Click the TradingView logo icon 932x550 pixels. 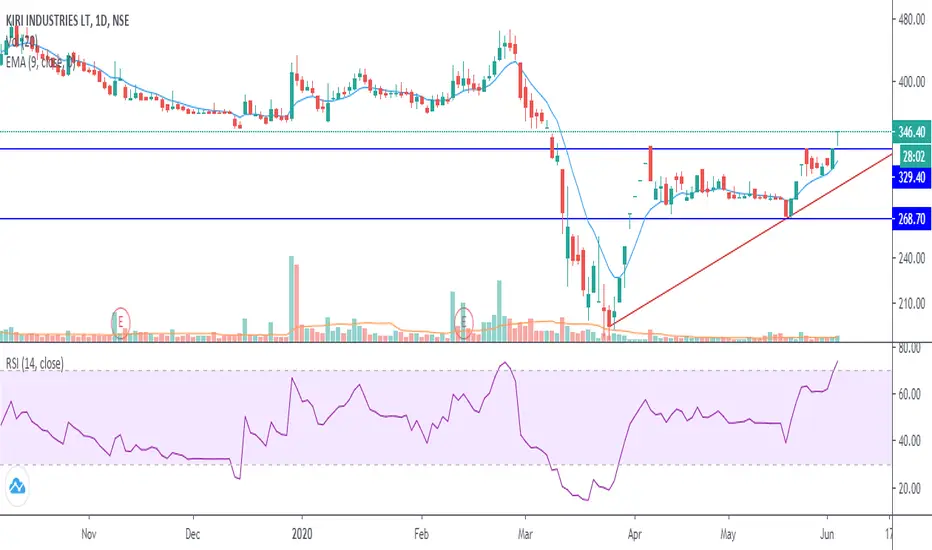point(17,486)
